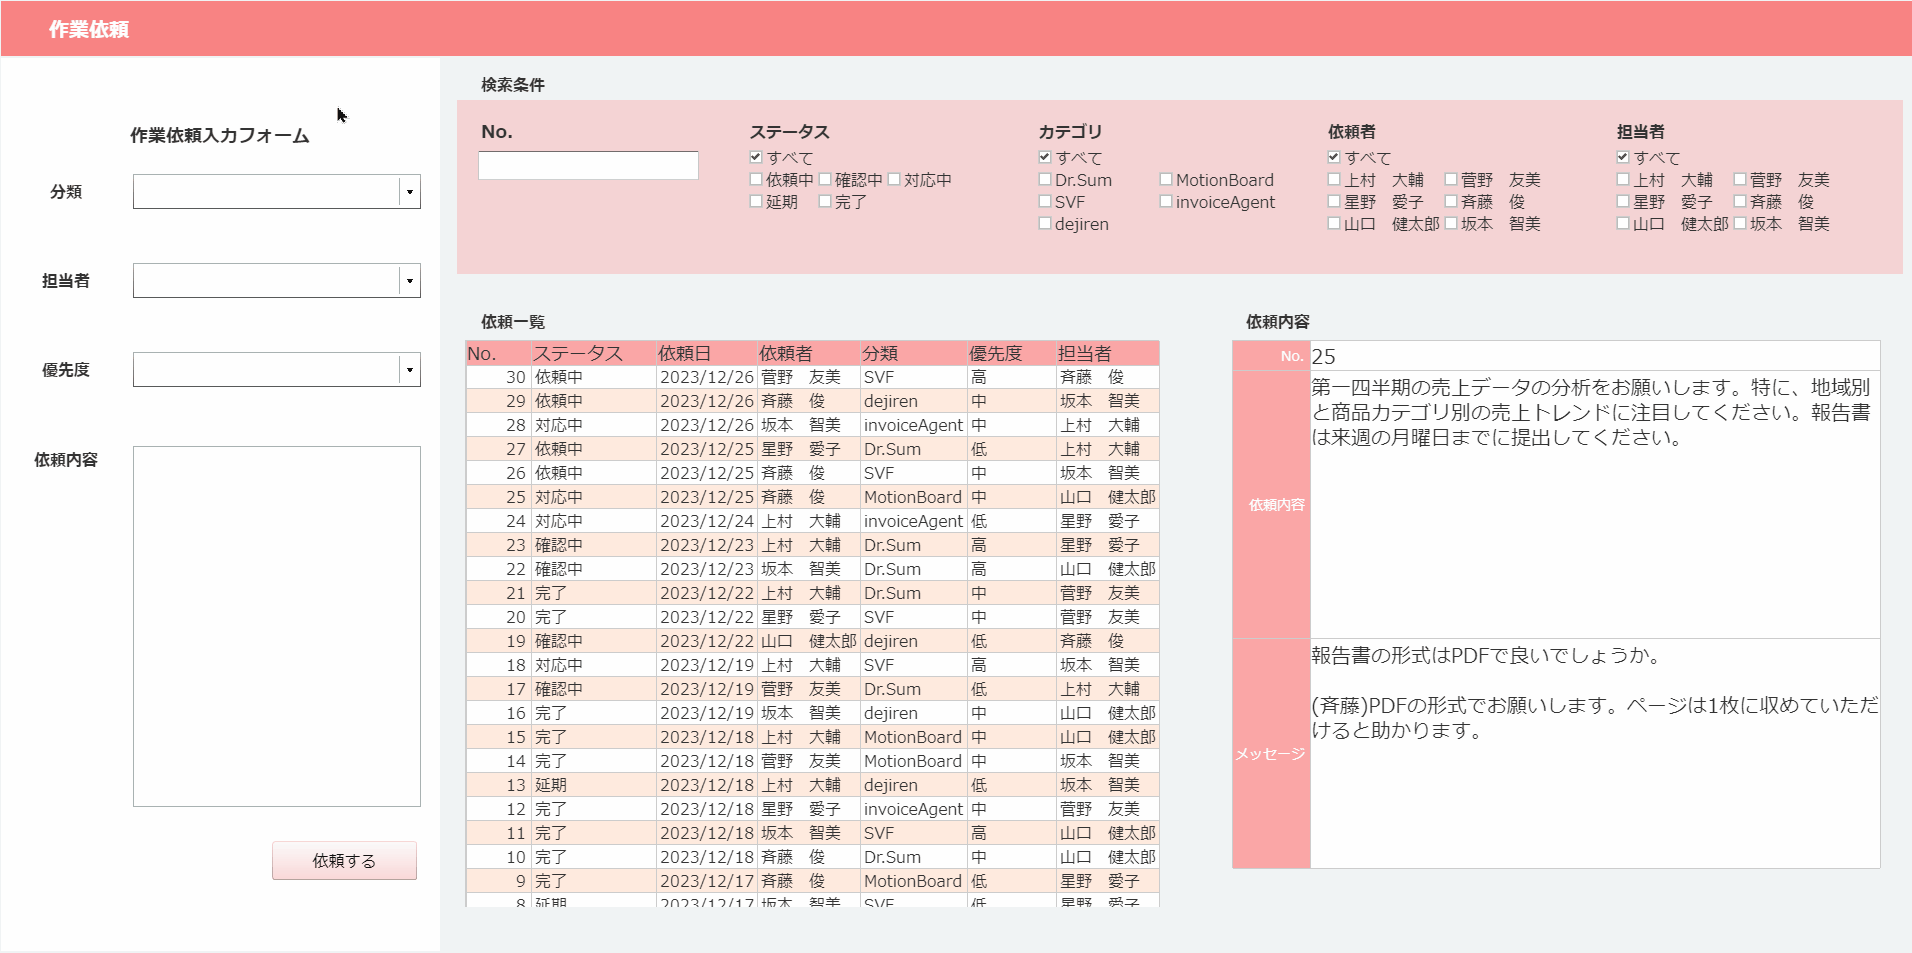Enable the Dr.Sum category filter

pos(1044,179)
